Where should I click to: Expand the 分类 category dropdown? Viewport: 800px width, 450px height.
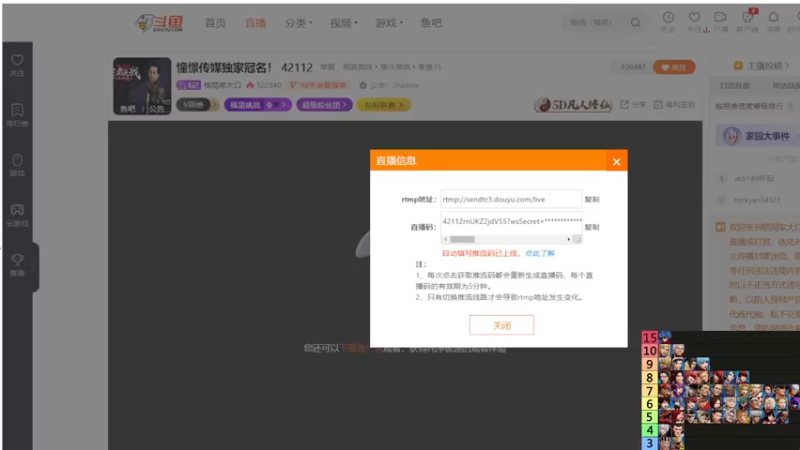(x=298, y=23)
